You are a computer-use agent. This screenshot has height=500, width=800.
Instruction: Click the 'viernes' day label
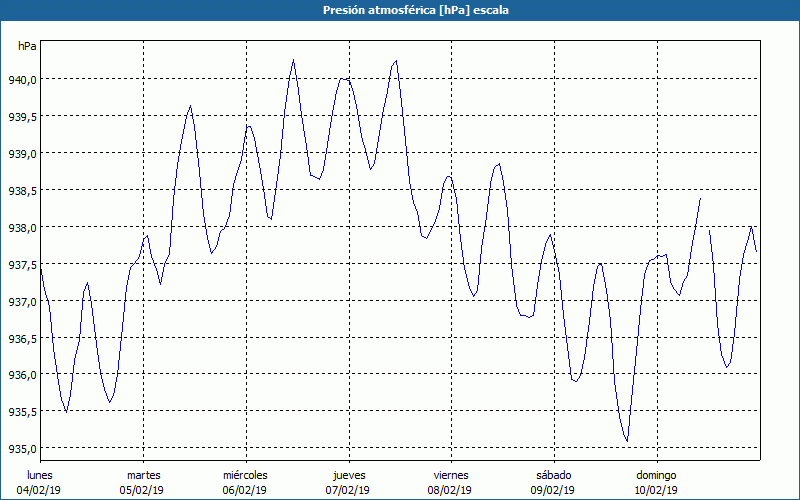(x=451, y=475)
